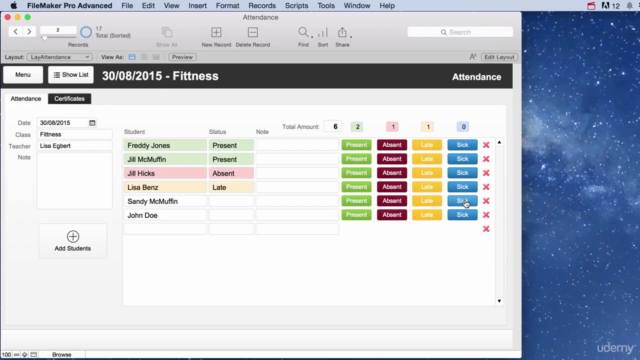Open the date calendar picker icon
Image resolution: width=640 pixels, height=360 pixels.
(92, 122)
